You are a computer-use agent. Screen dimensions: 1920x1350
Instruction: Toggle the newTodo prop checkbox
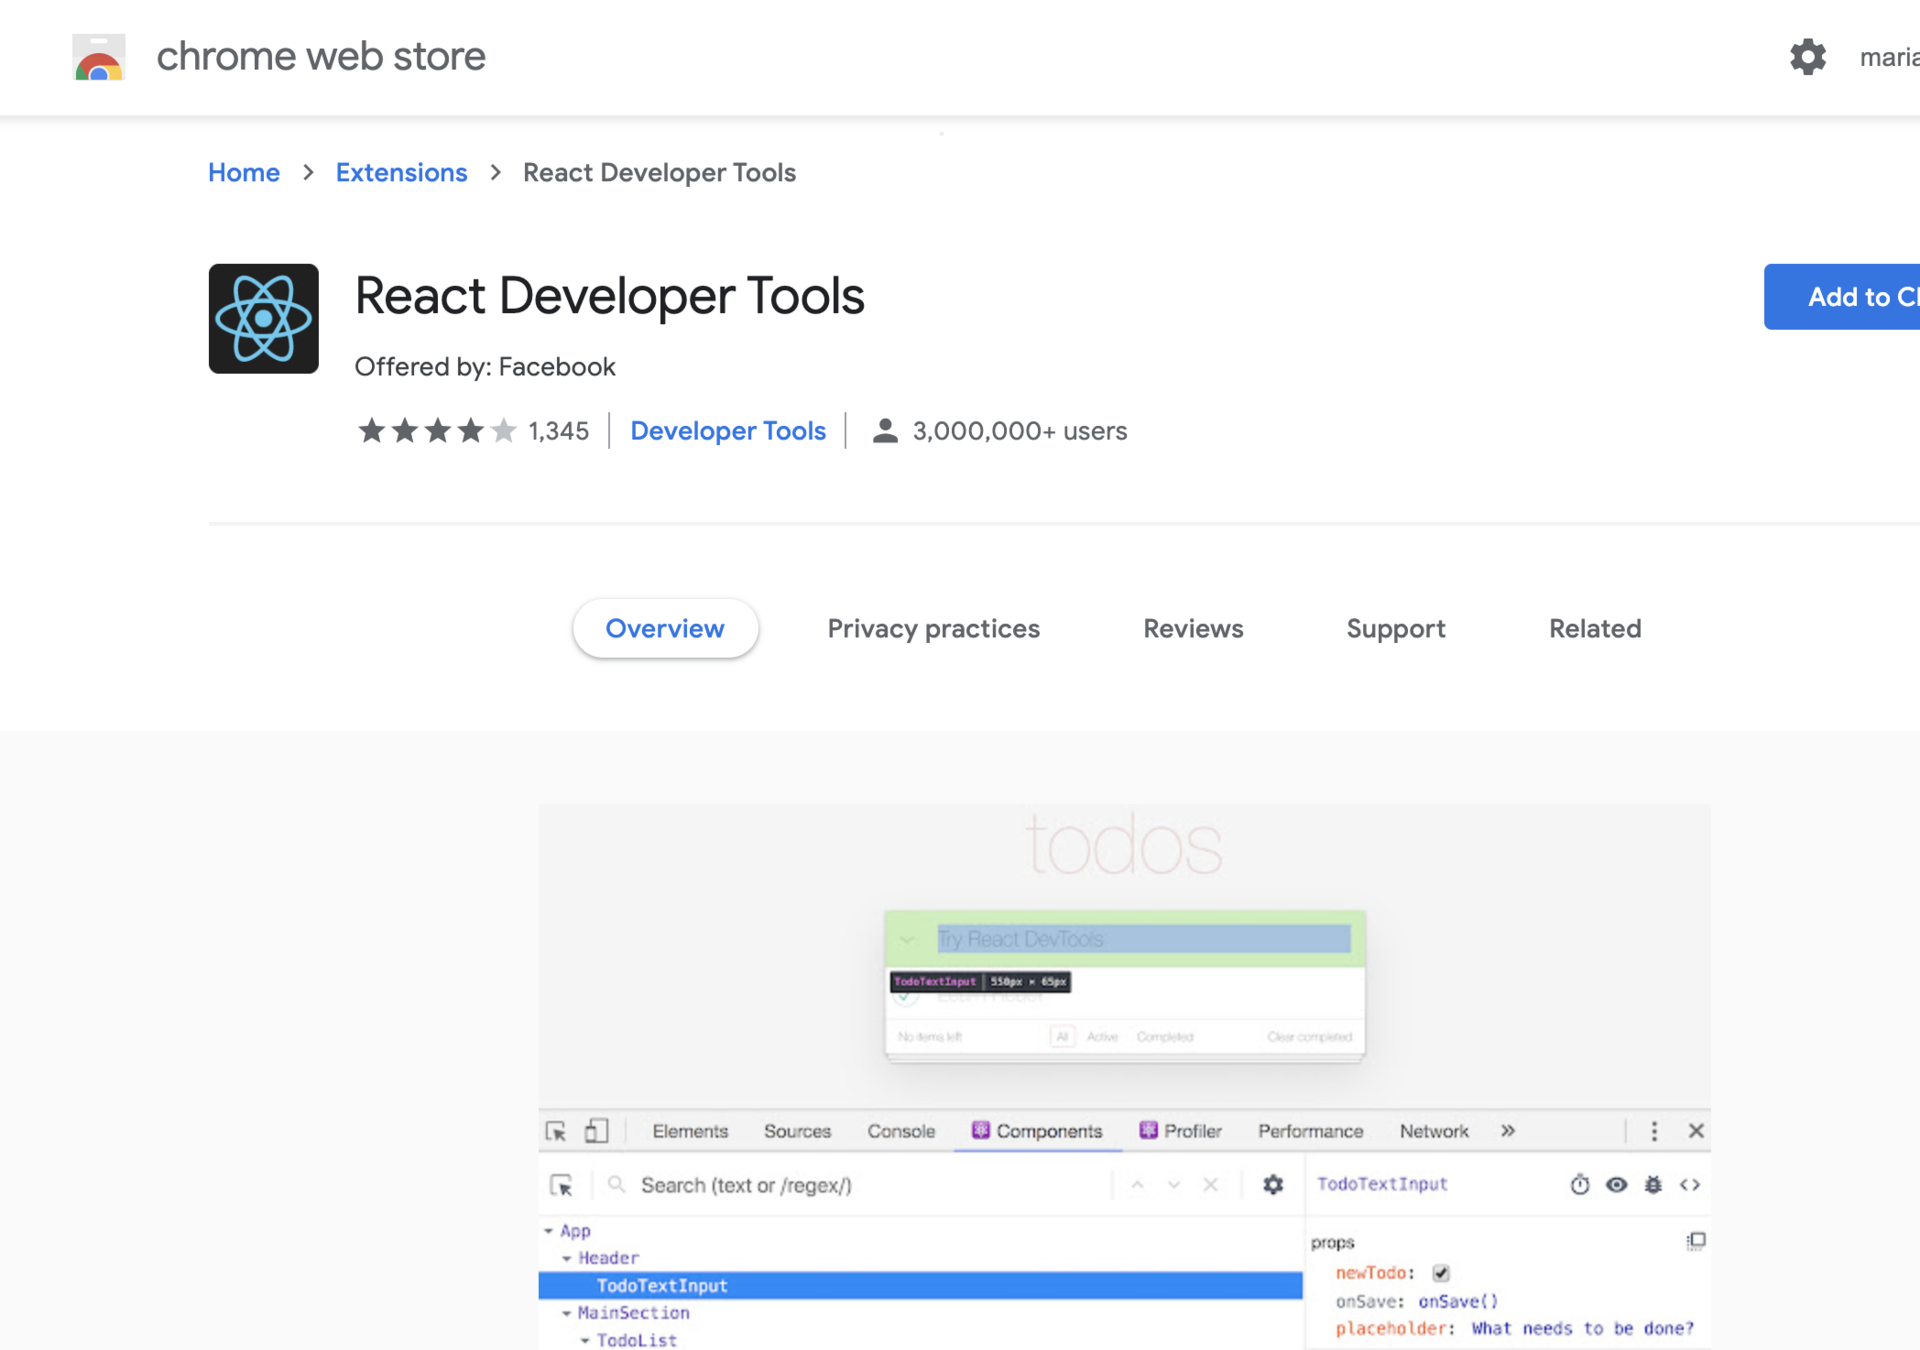click(x=1440, y=1273)
